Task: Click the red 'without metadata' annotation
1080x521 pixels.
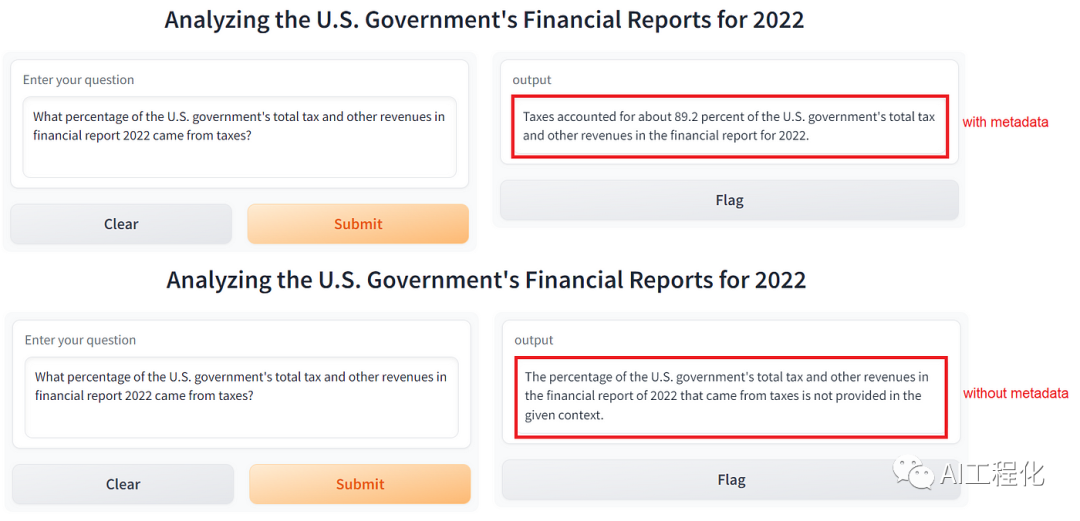Action: 1015,393
